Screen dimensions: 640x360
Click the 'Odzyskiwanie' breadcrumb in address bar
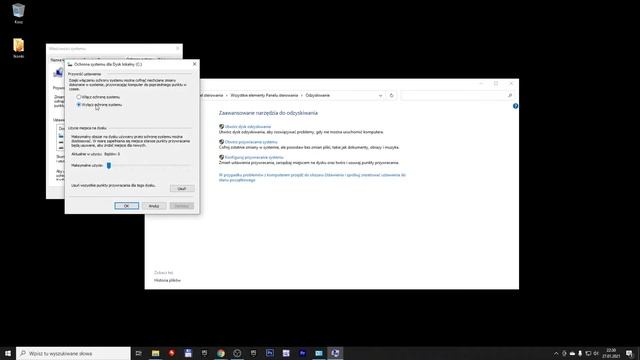318,95
